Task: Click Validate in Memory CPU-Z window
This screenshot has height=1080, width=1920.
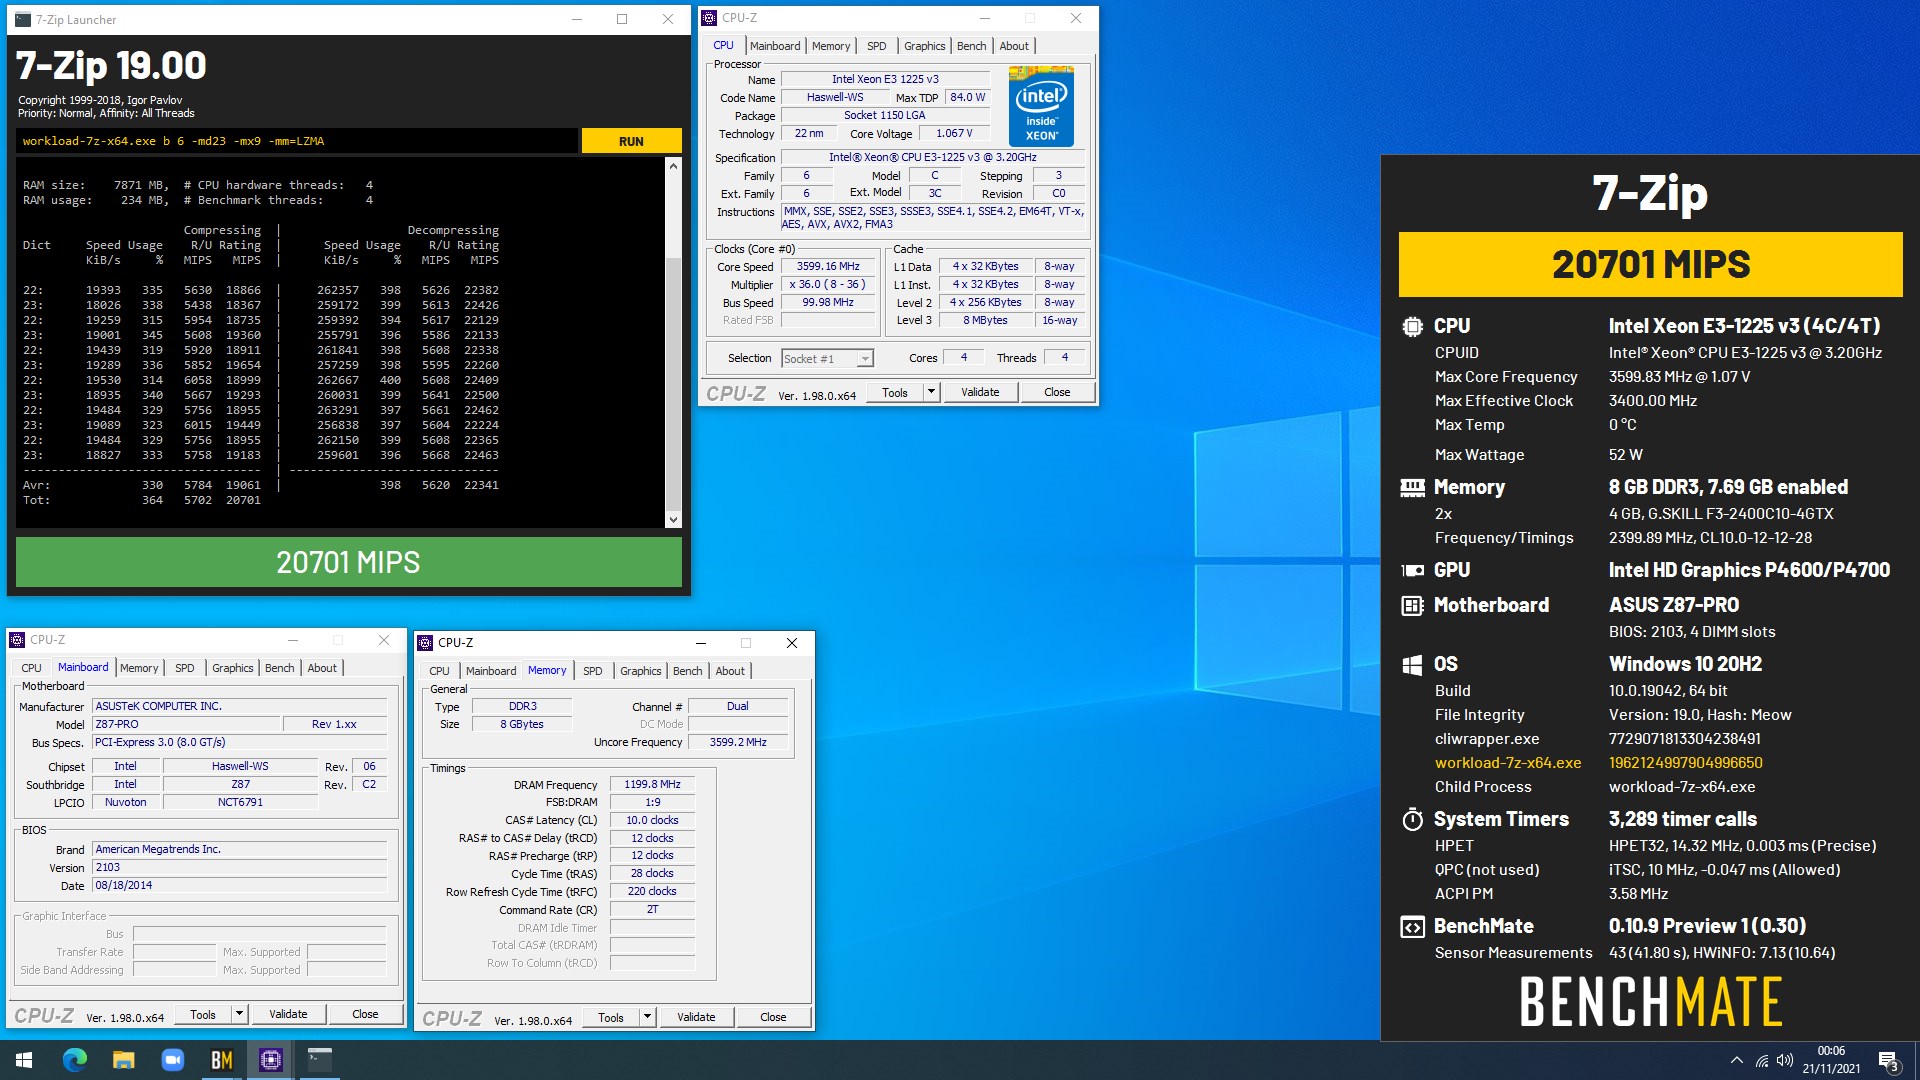Action: click(696, 1017)
